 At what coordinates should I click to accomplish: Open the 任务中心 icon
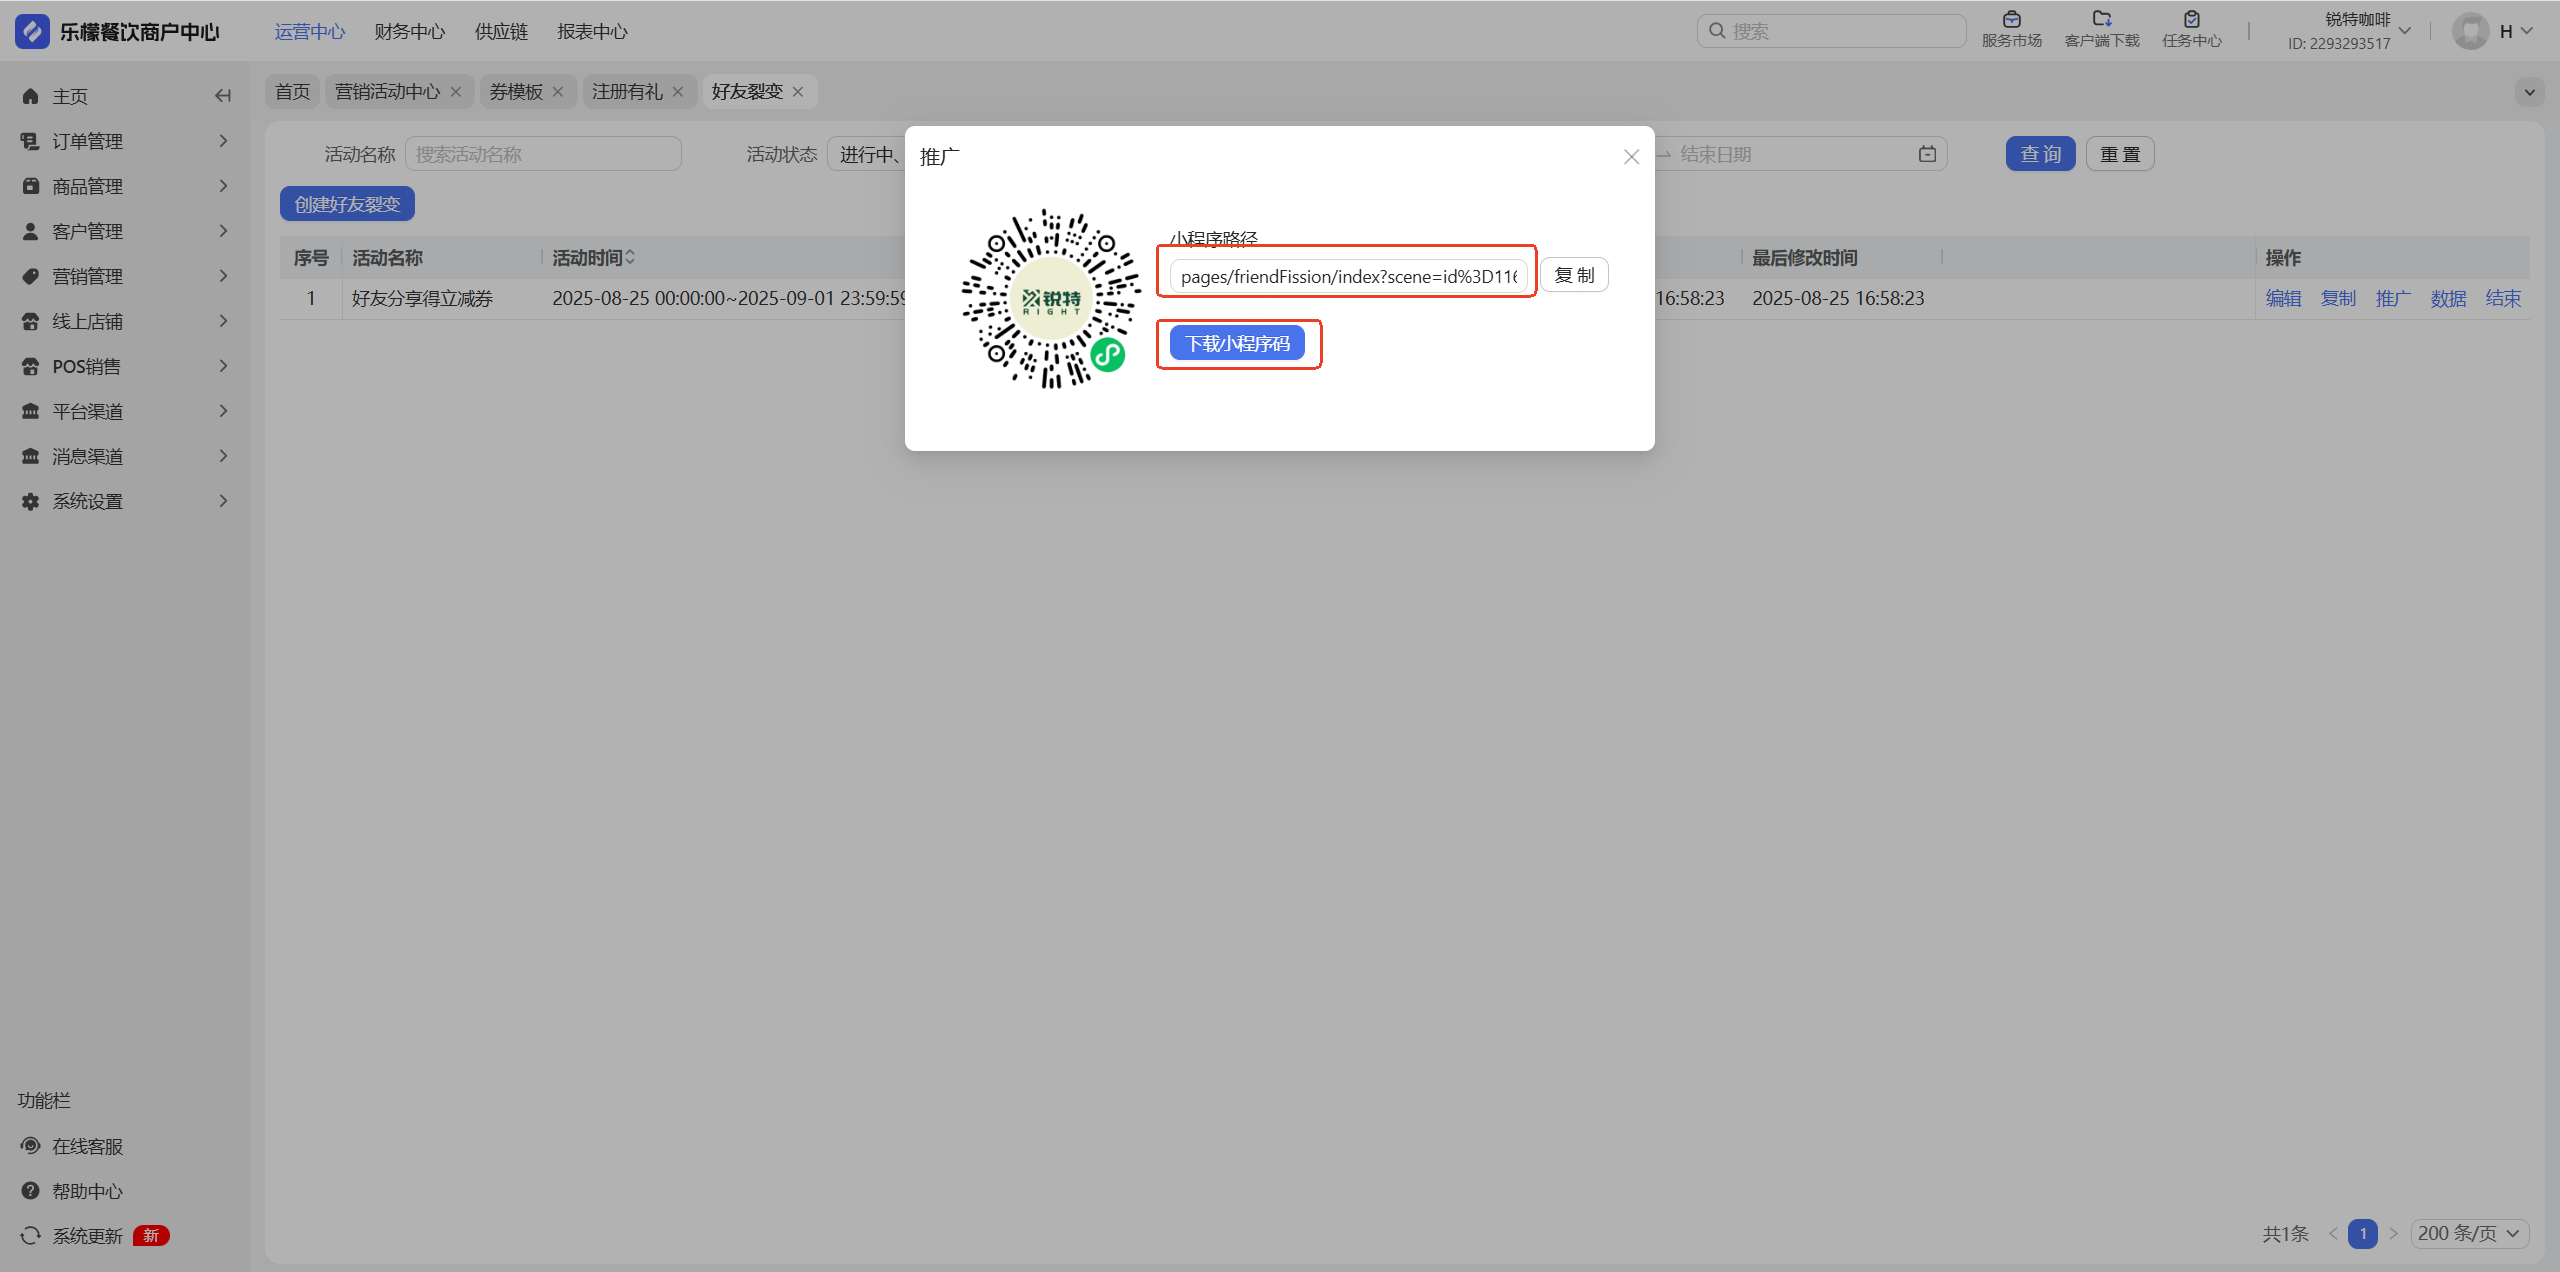[x=2191, y=19]
